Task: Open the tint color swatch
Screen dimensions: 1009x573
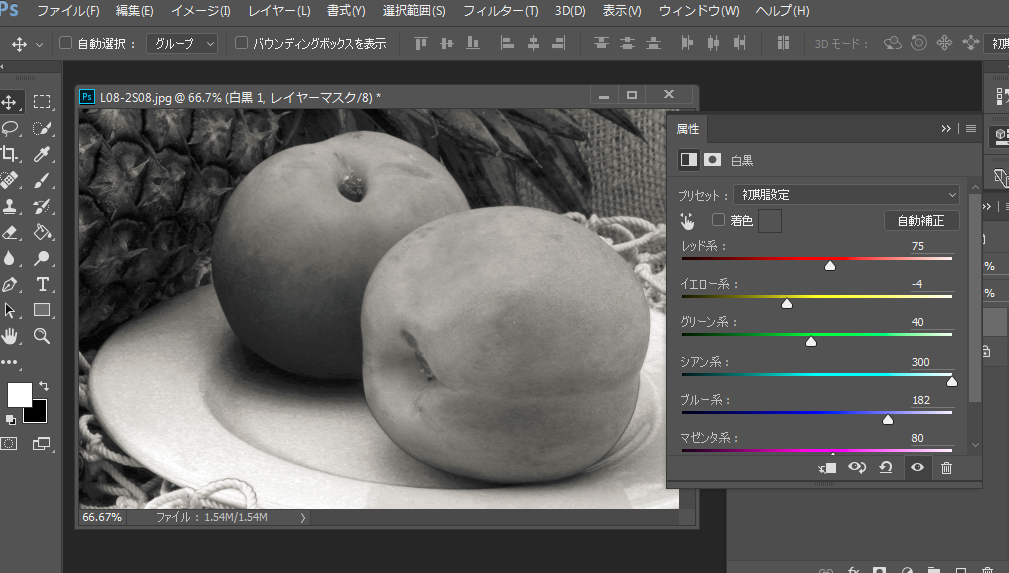Action: coord(770,221)
